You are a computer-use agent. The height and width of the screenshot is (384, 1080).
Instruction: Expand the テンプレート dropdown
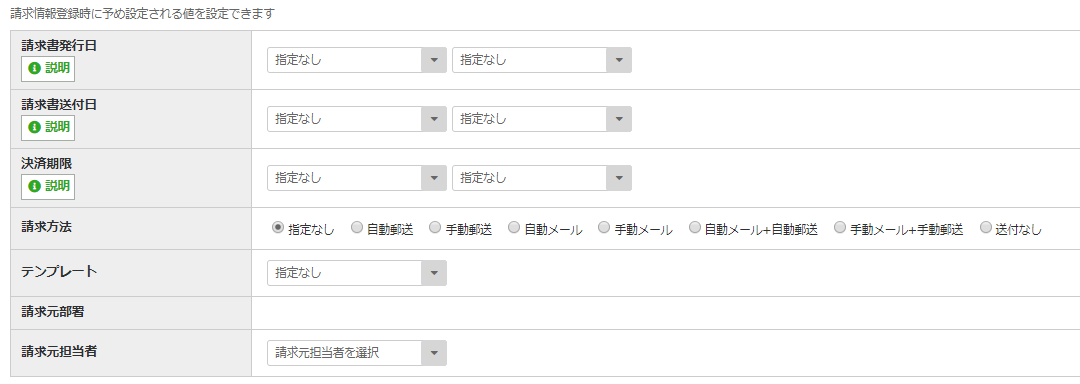pos(357,273)
